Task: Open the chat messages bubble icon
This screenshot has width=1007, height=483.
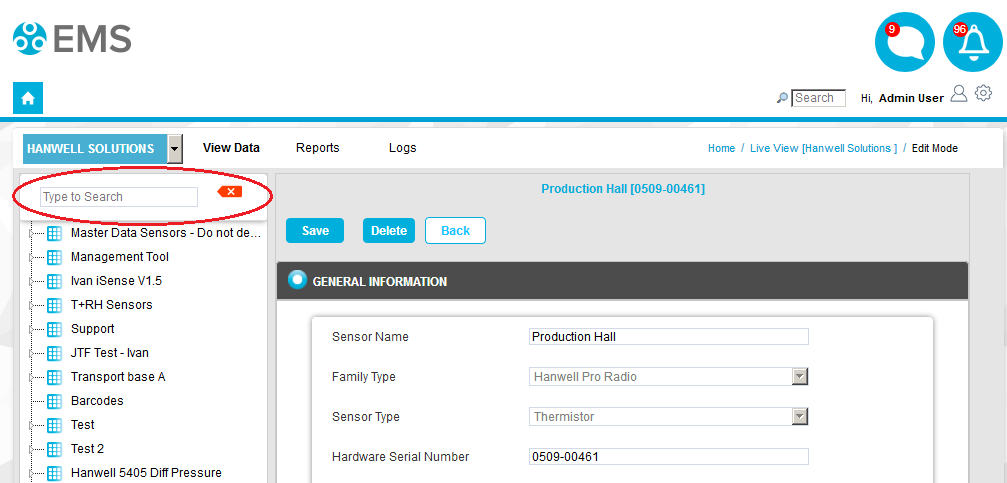Action: tap(904, 43)
